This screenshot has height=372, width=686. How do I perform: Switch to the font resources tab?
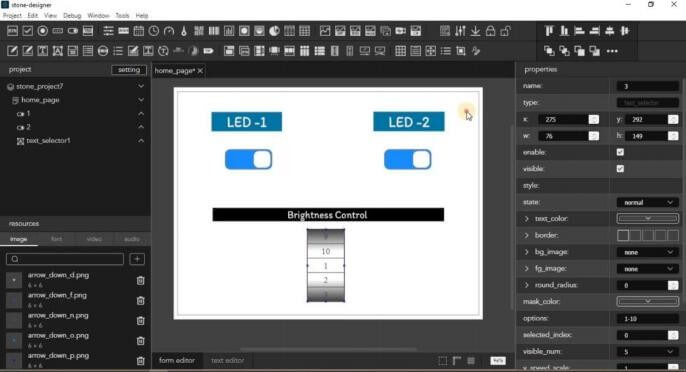click(56, 239)
